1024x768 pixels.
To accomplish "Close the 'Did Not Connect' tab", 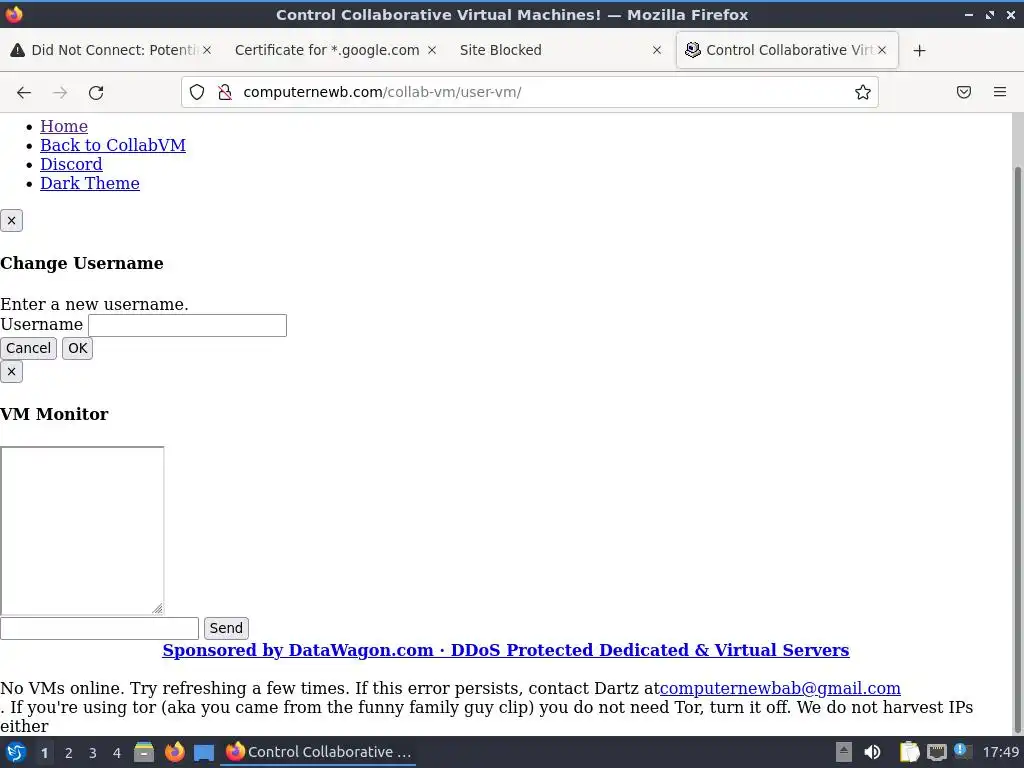I will (x=206, y=50).
